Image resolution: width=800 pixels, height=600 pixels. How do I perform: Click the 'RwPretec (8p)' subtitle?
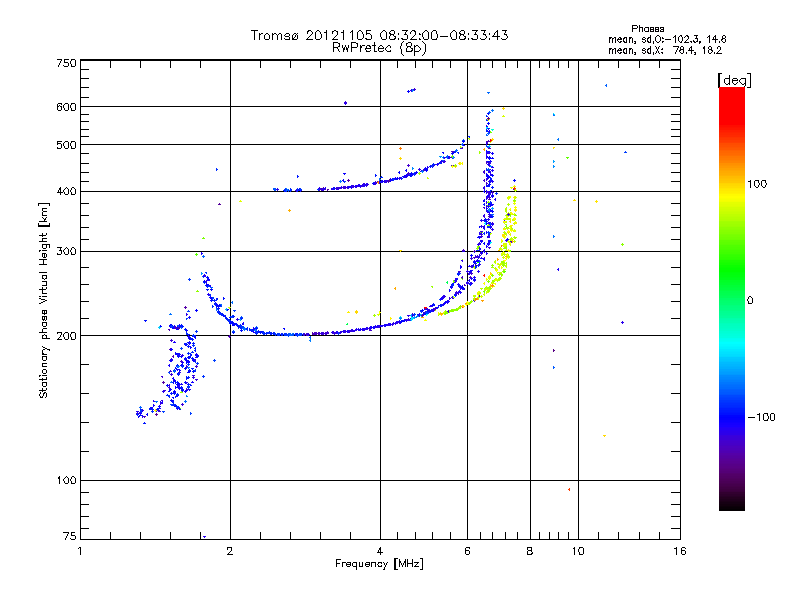point(379,48)
